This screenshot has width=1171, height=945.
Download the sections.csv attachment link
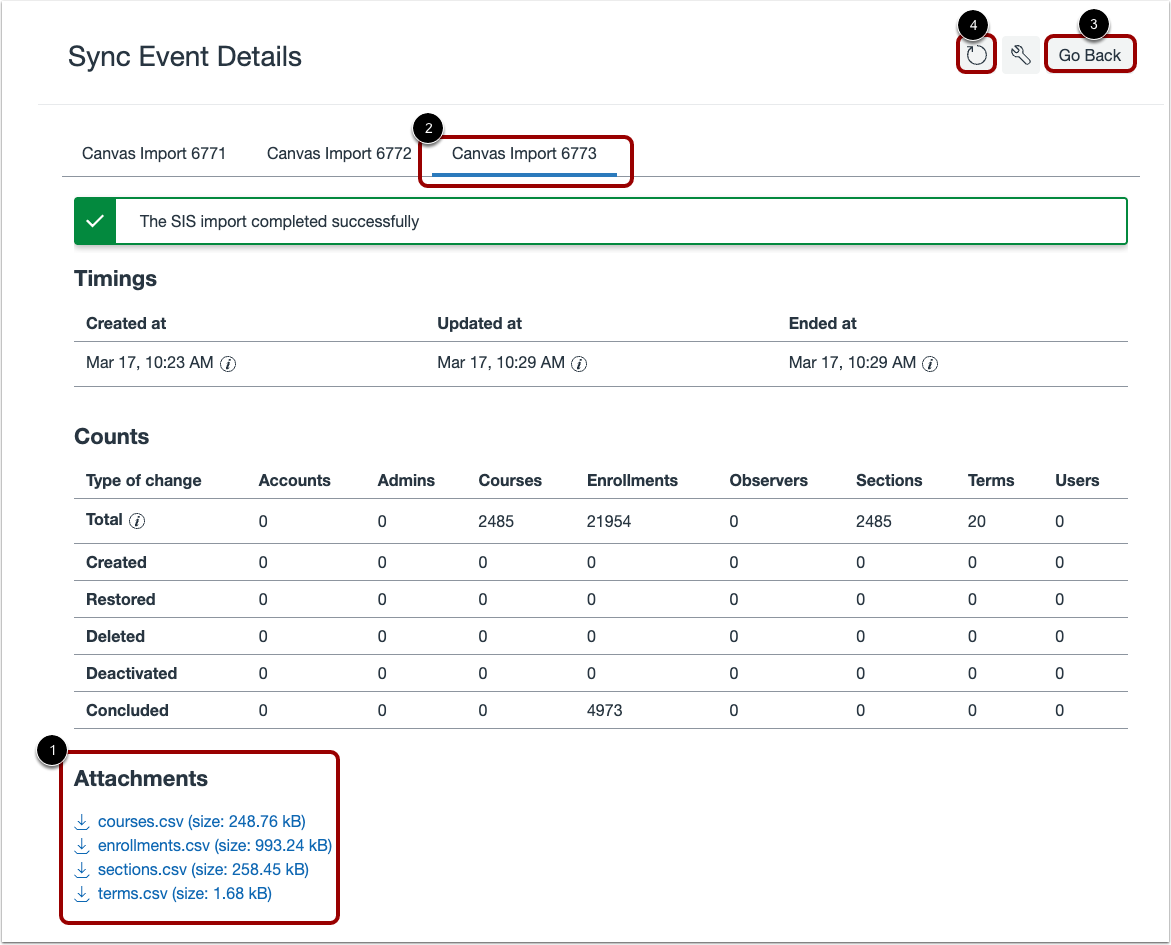click(203, 869)
